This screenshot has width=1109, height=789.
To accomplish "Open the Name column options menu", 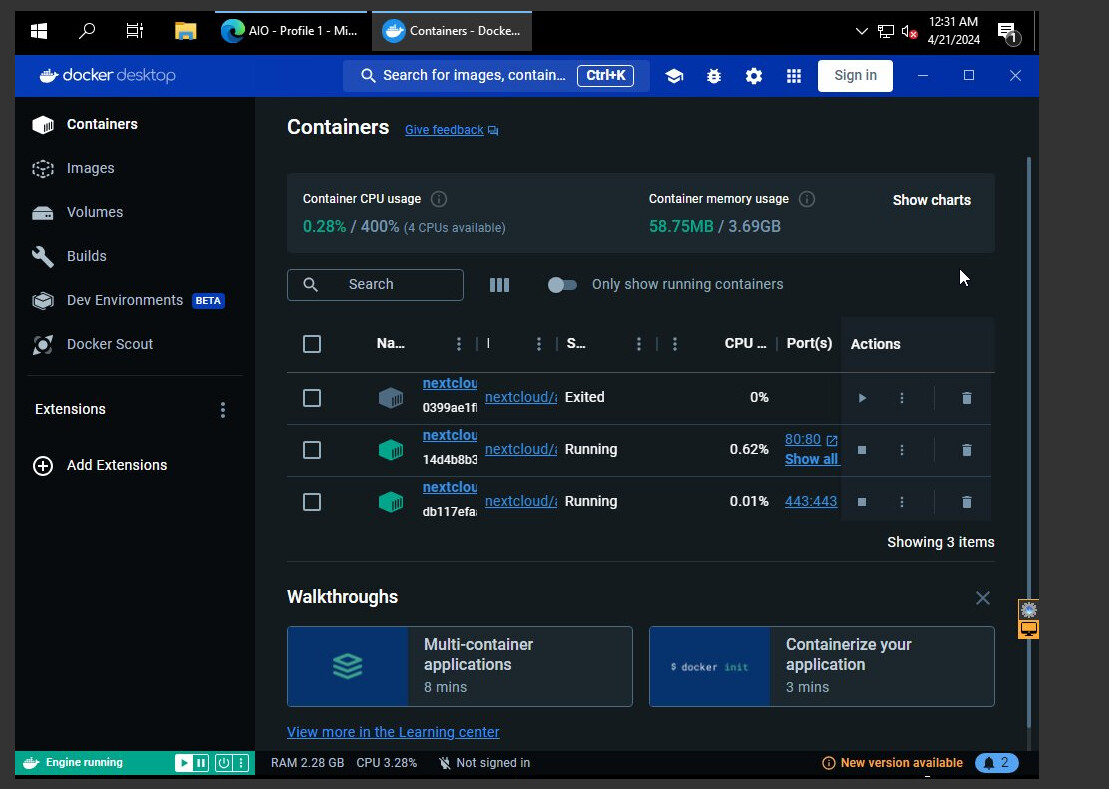I will 459,344.
